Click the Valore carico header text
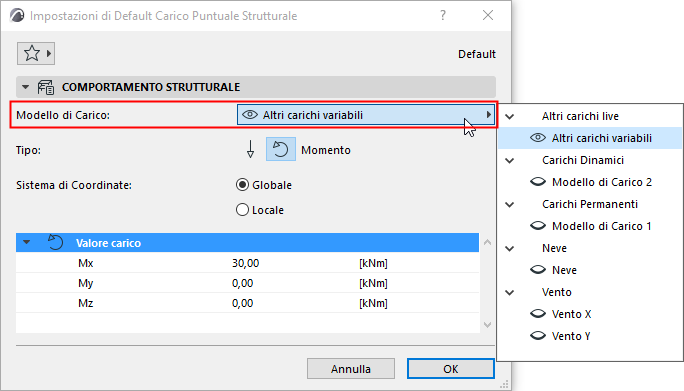Screen dimensions: 684x391 click(x=108, y=243)
